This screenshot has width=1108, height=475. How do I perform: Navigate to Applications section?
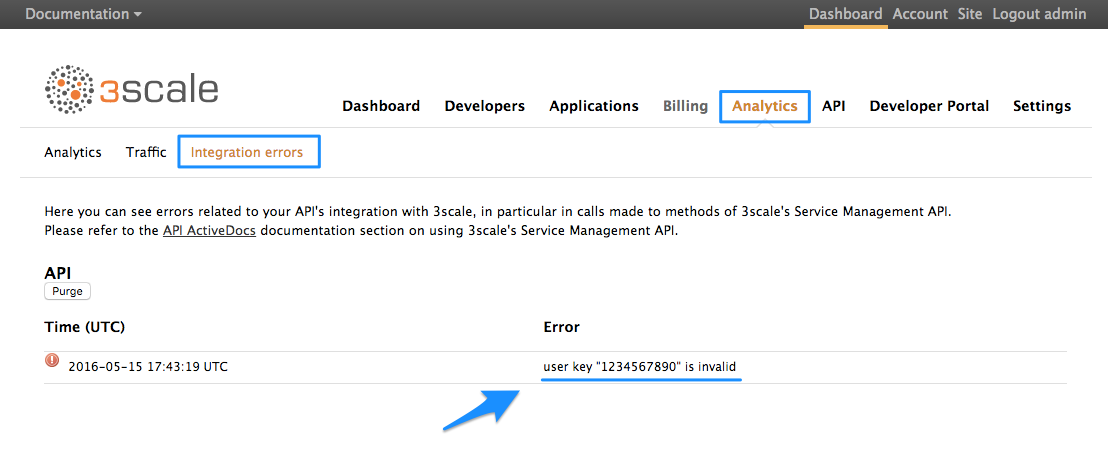point(593,106)
